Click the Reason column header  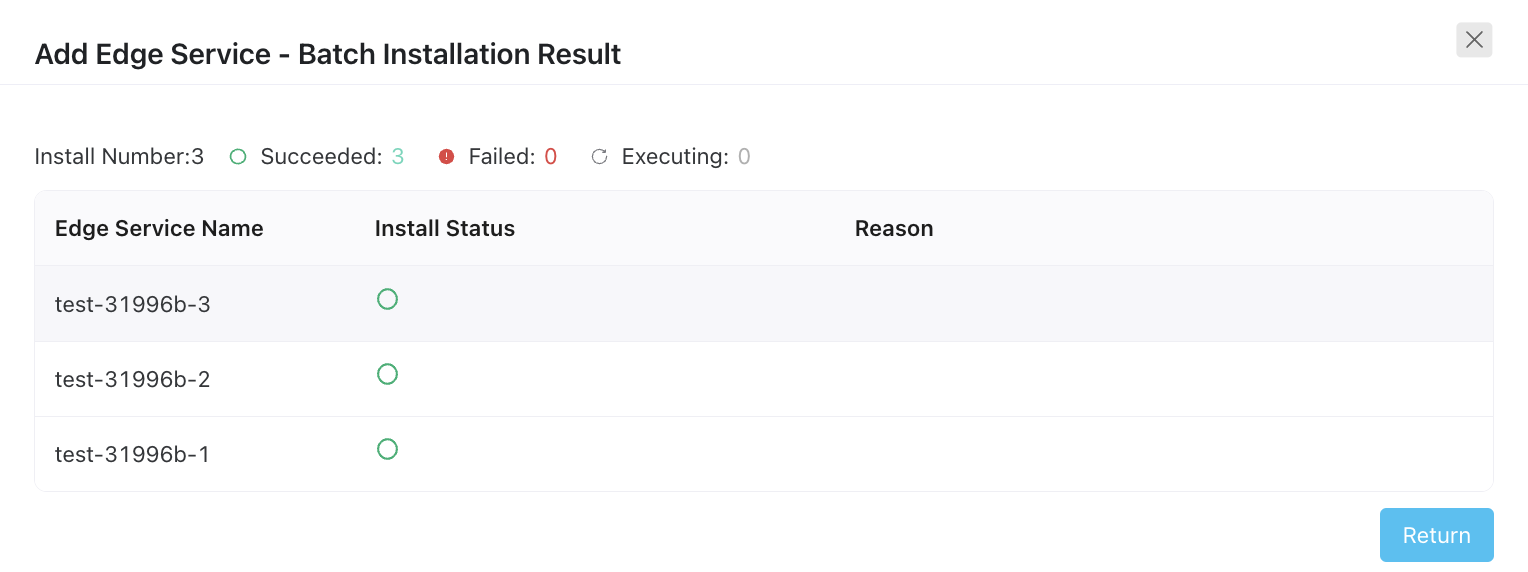pos(894,228)
